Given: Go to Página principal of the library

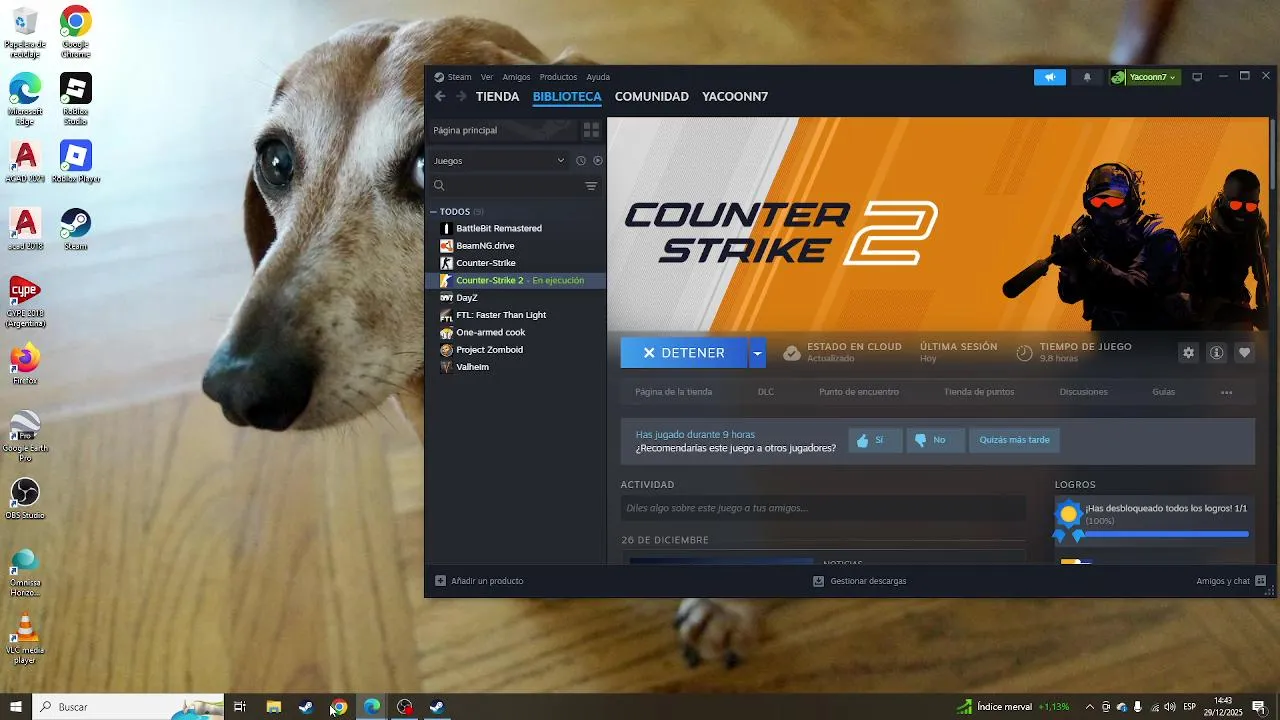Looking at the screenshot, I should pyautogui.click(x=503, y=130).
